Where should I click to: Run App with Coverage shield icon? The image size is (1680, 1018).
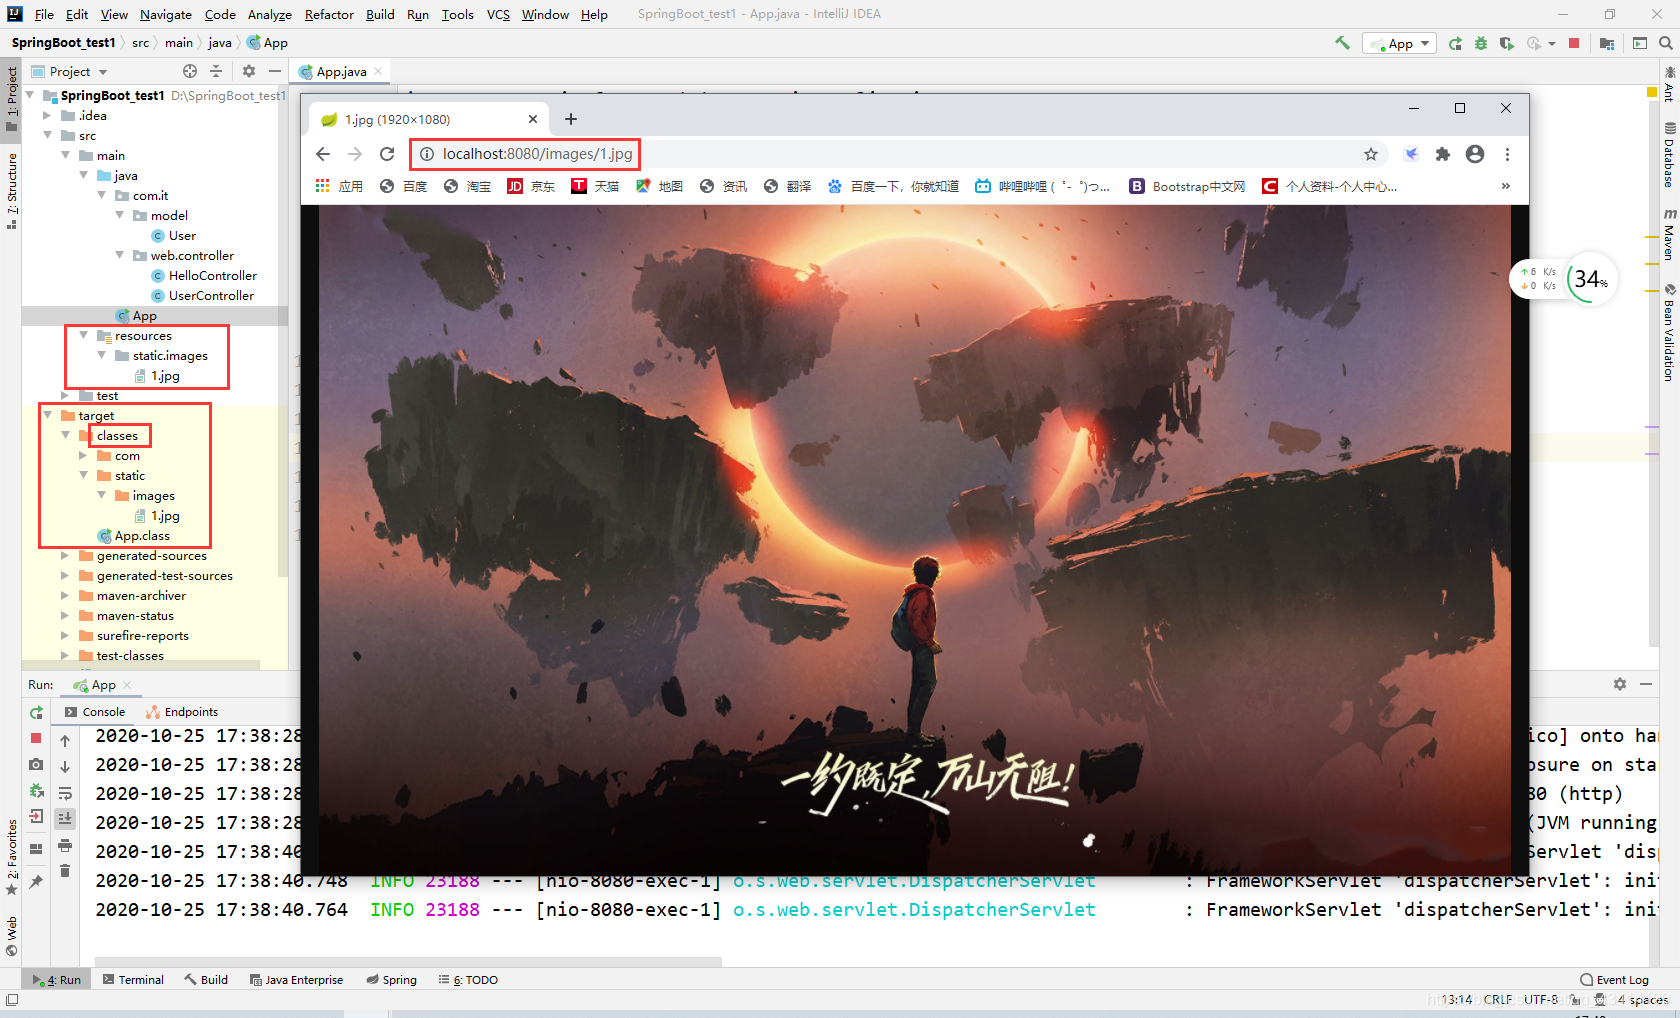point(1506,43)
